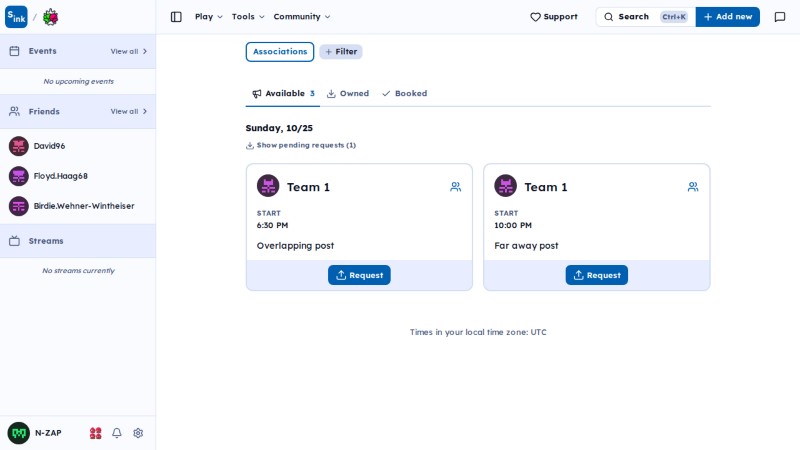
Task: Click the colorful splat site icon
Action: coord(51,17)
